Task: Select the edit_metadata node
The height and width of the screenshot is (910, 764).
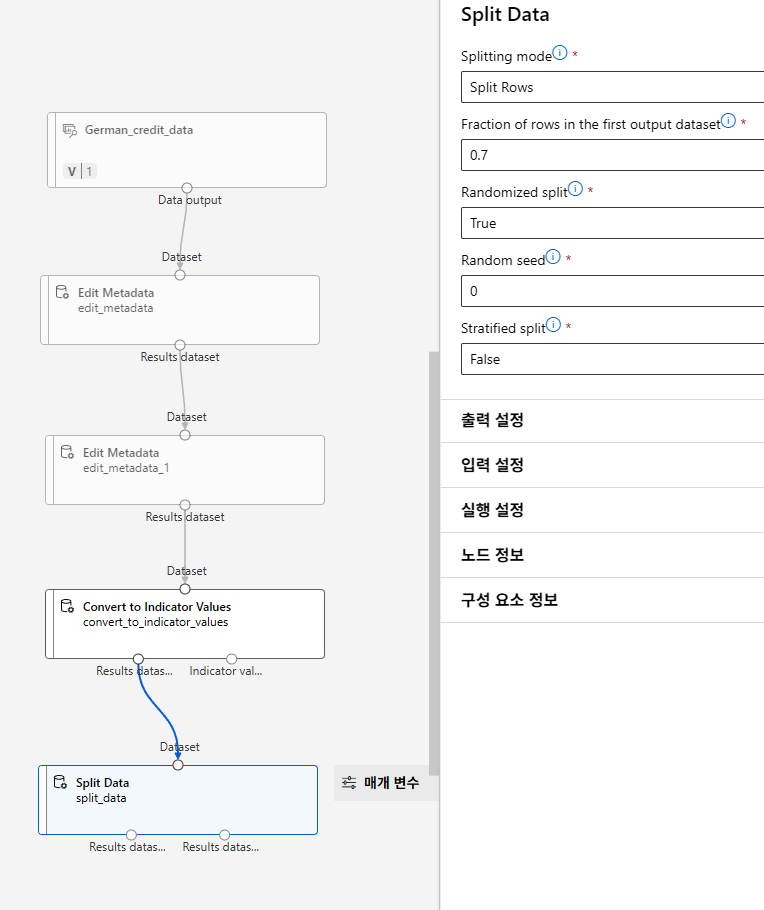Action: [x=180, y=310]
